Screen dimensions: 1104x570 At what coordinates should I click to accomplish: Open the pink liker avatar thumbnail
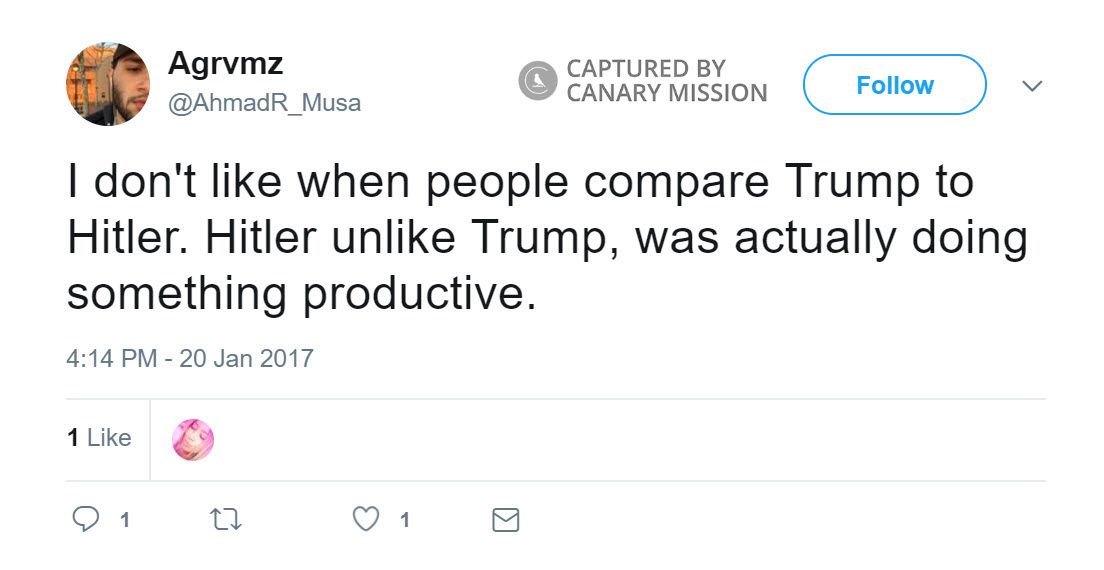(193, 439)
